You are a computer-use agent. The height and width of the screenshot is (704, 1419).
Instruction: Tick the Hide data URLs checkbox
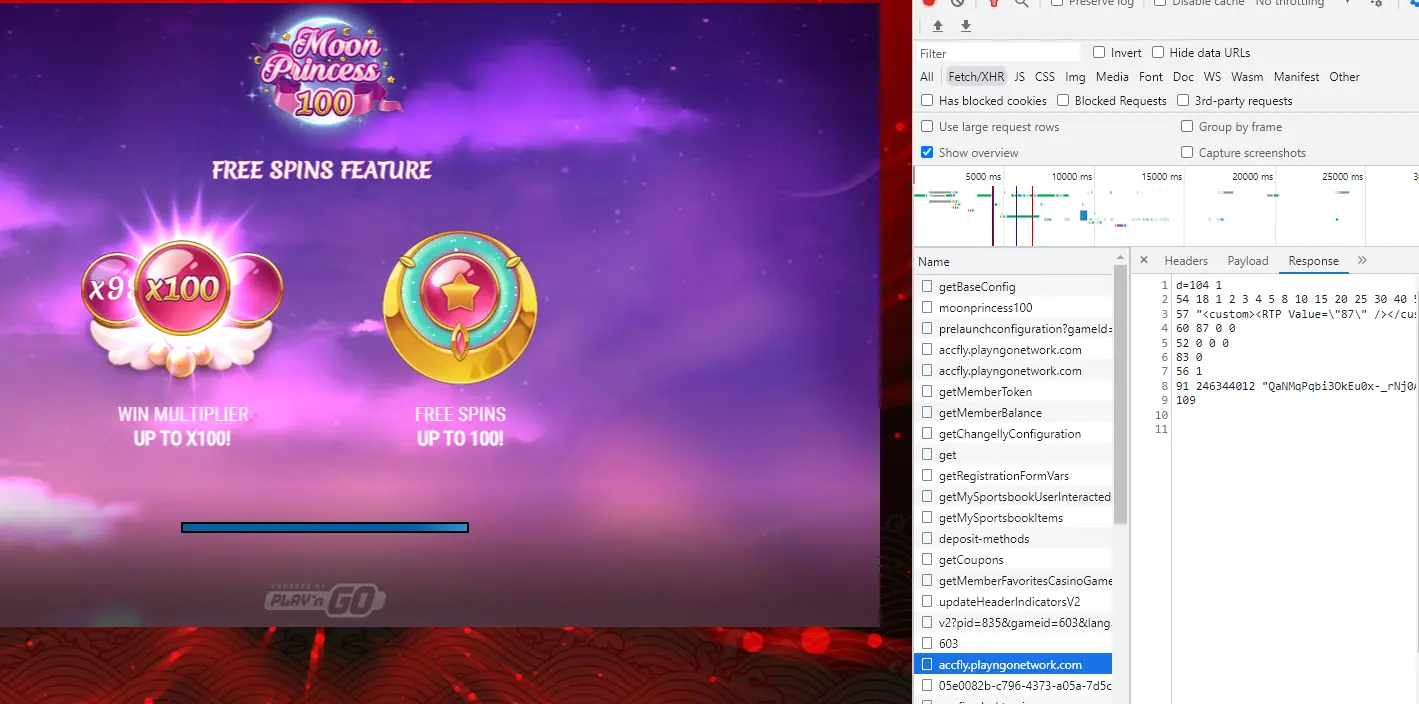1158,52
